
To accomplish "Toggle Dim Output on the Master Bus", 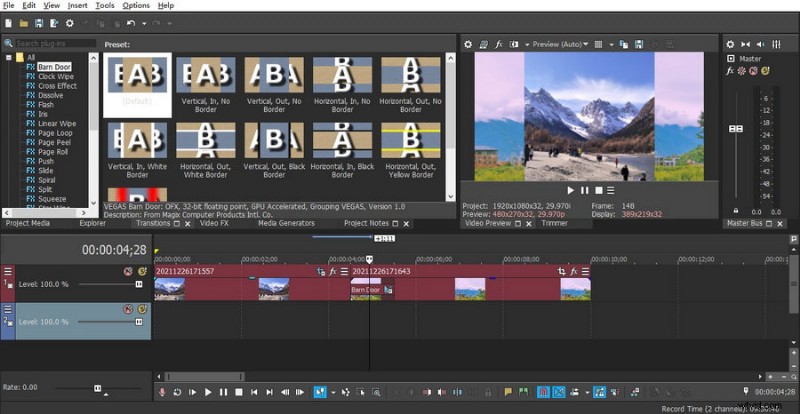I will pyautogui.click(x=761, y=44).
